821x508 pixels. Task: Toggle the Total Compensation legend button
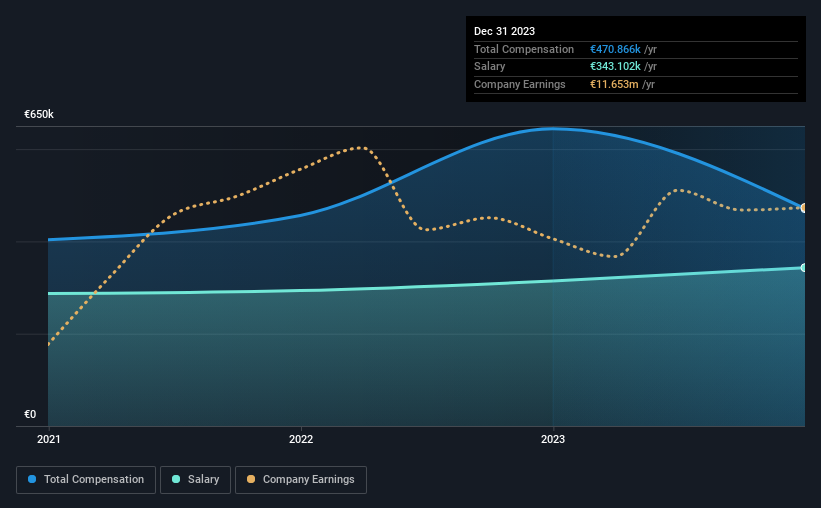coord(86,480)
